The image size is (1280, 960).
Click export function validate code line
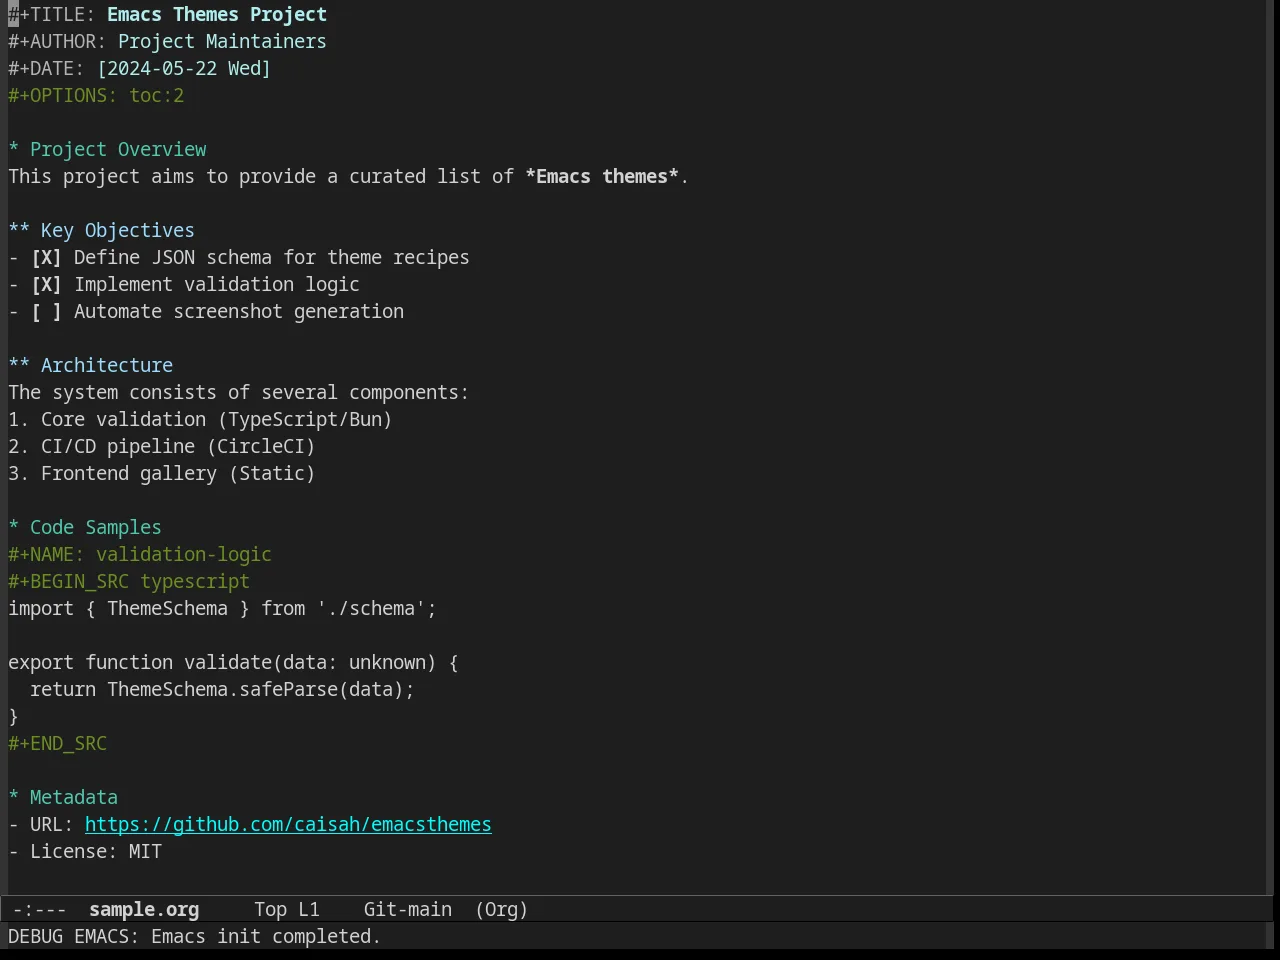click(233, 662)
